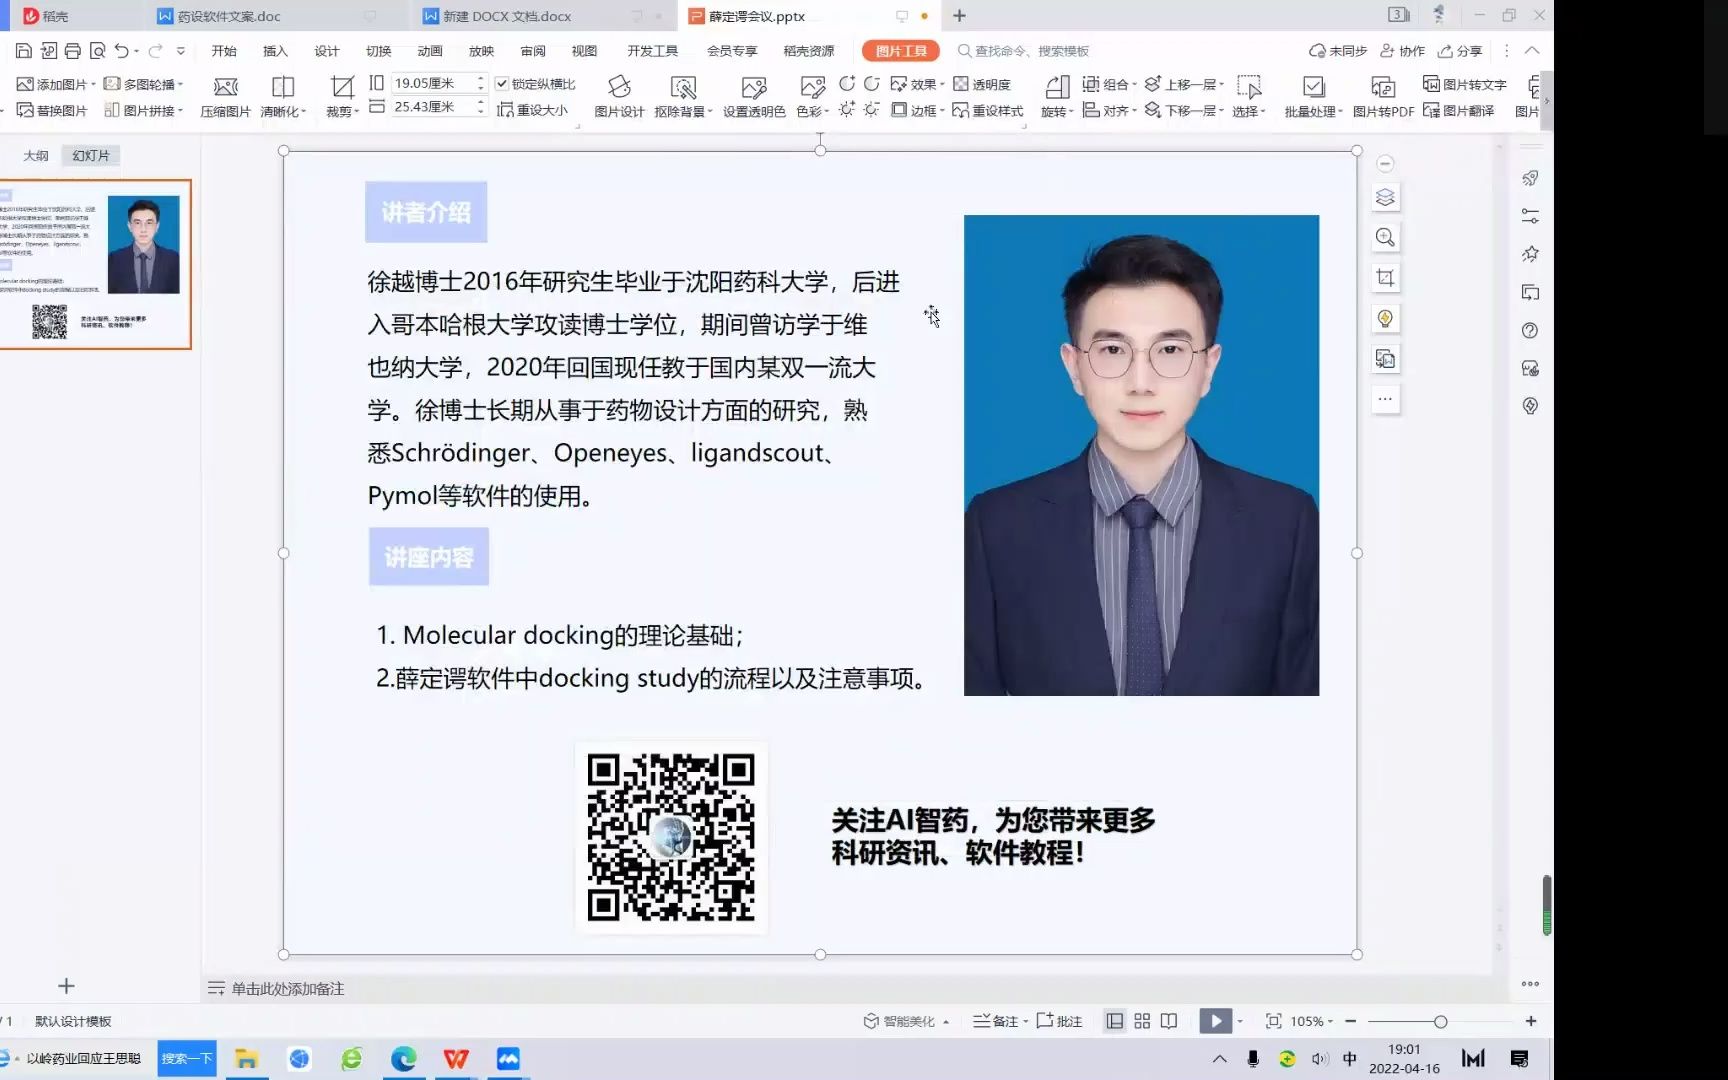The image size is (1728, 1080).
Task: Choose 设置透明色 set transparent color
Action: tap(754, 97)
